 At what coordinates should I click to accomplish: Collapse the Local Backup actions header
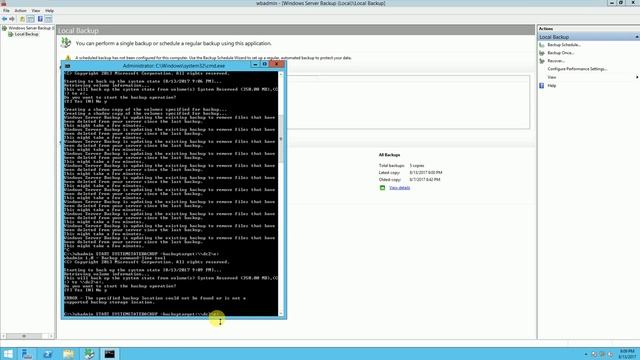coord(637,37)
